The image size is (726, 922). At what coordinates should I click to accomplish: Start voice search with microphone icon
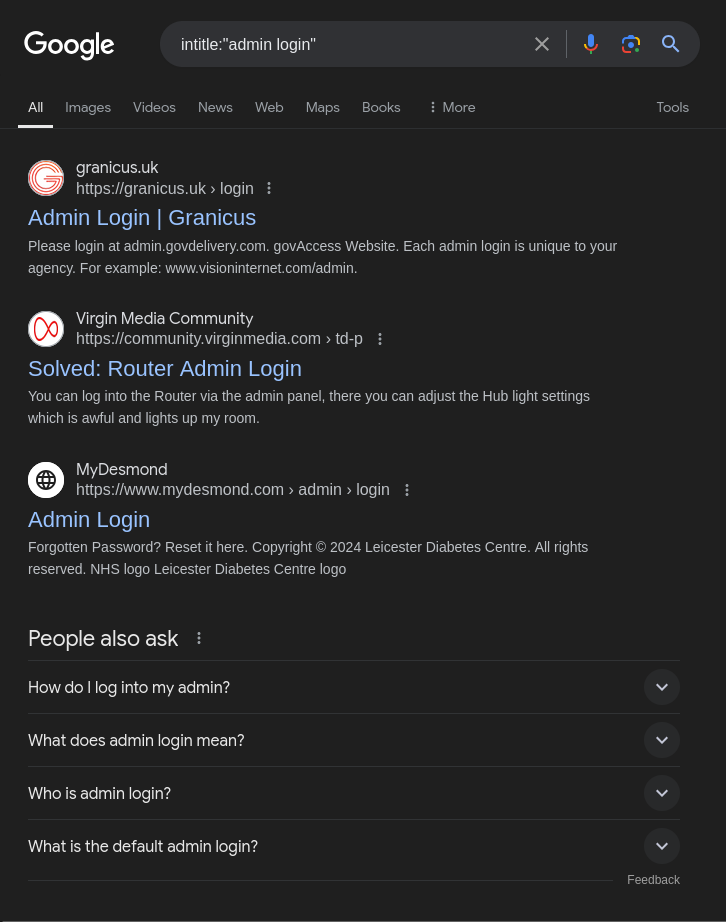pyautogui.click(x=591, y=44)
